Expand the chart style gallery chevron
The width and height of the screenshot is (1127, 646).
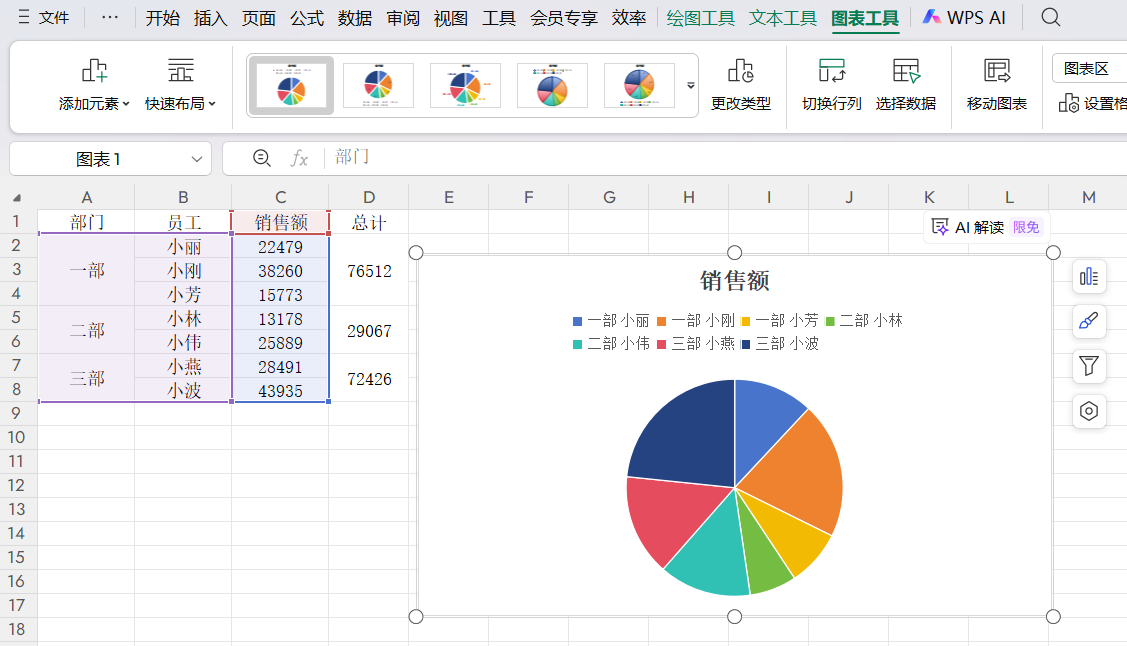tap(689, 87)
